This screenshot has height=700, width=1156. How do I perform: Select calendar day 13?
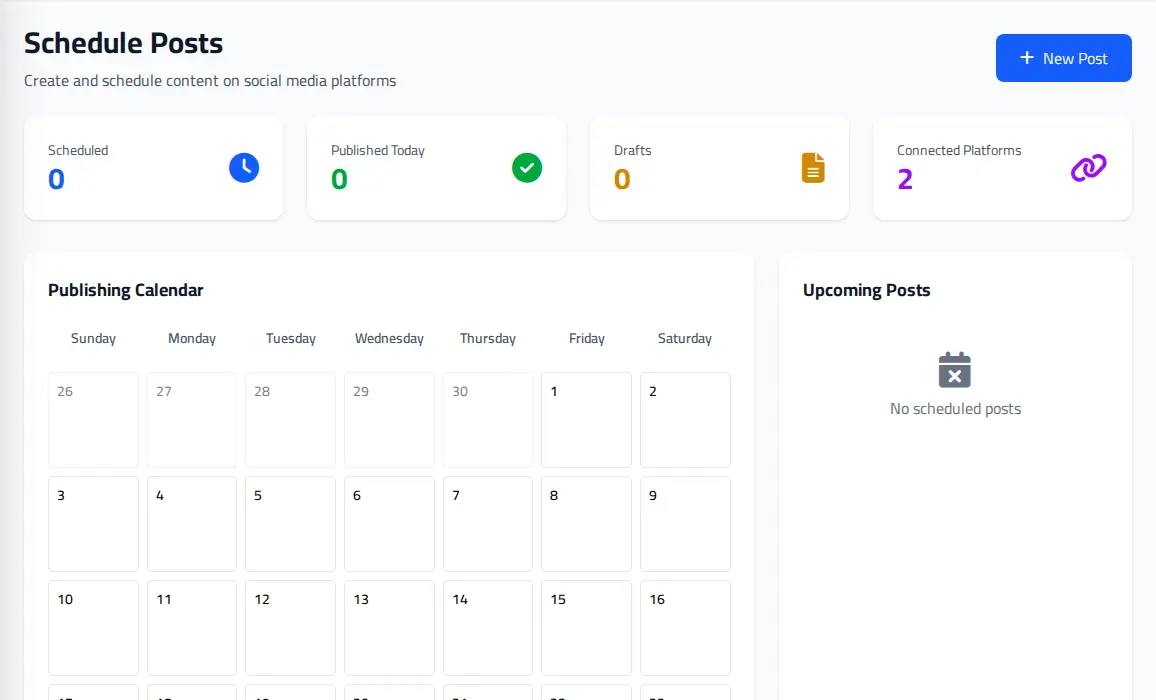(x=389, y=628)
